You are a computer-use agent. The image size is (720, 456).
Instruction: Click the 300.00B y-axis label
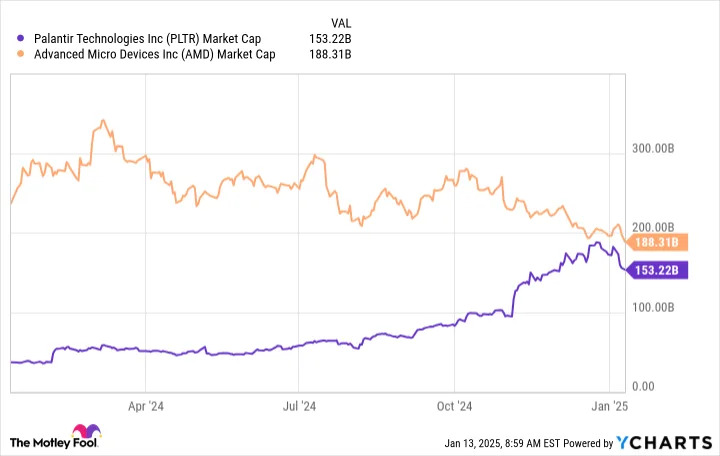(x=653, y=148)
